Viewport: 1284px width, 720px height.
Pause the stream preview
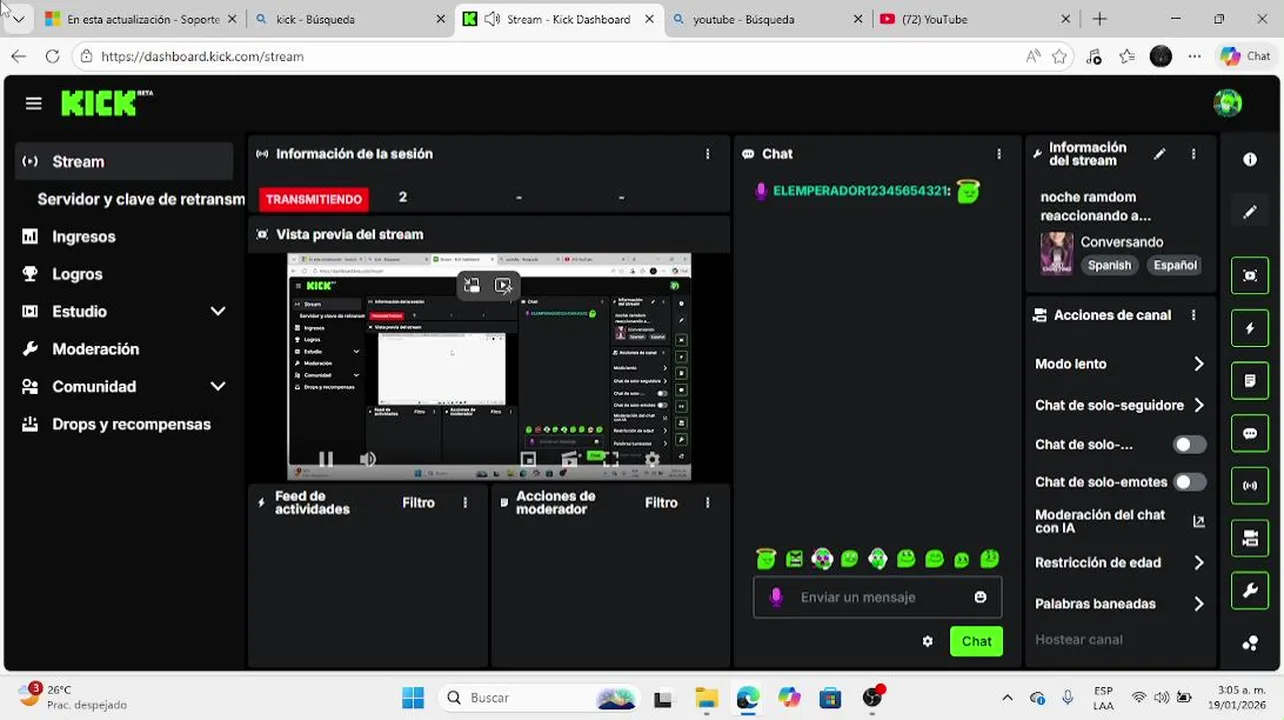pos(326,460)
